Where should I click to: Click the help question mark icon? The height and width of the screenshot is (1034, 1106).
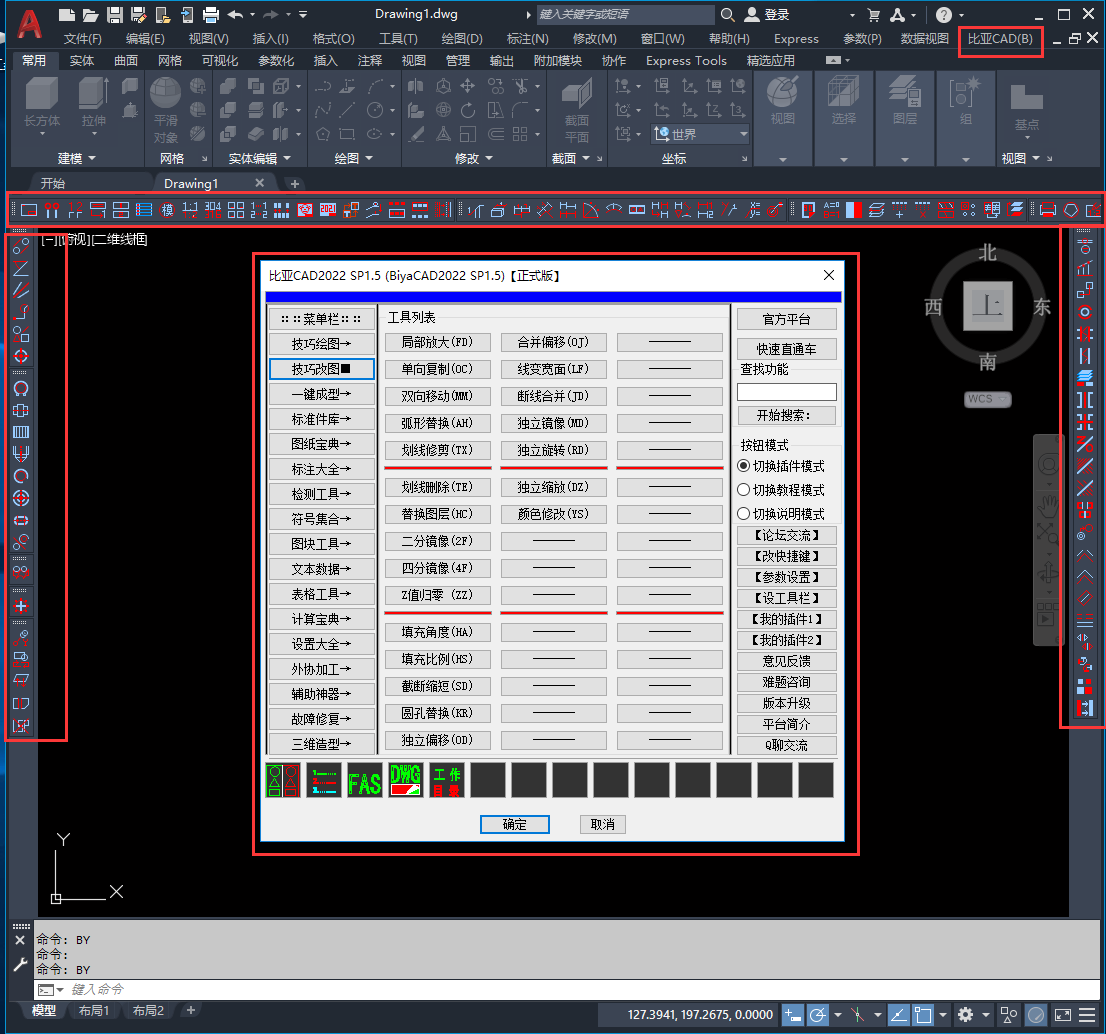944,14
